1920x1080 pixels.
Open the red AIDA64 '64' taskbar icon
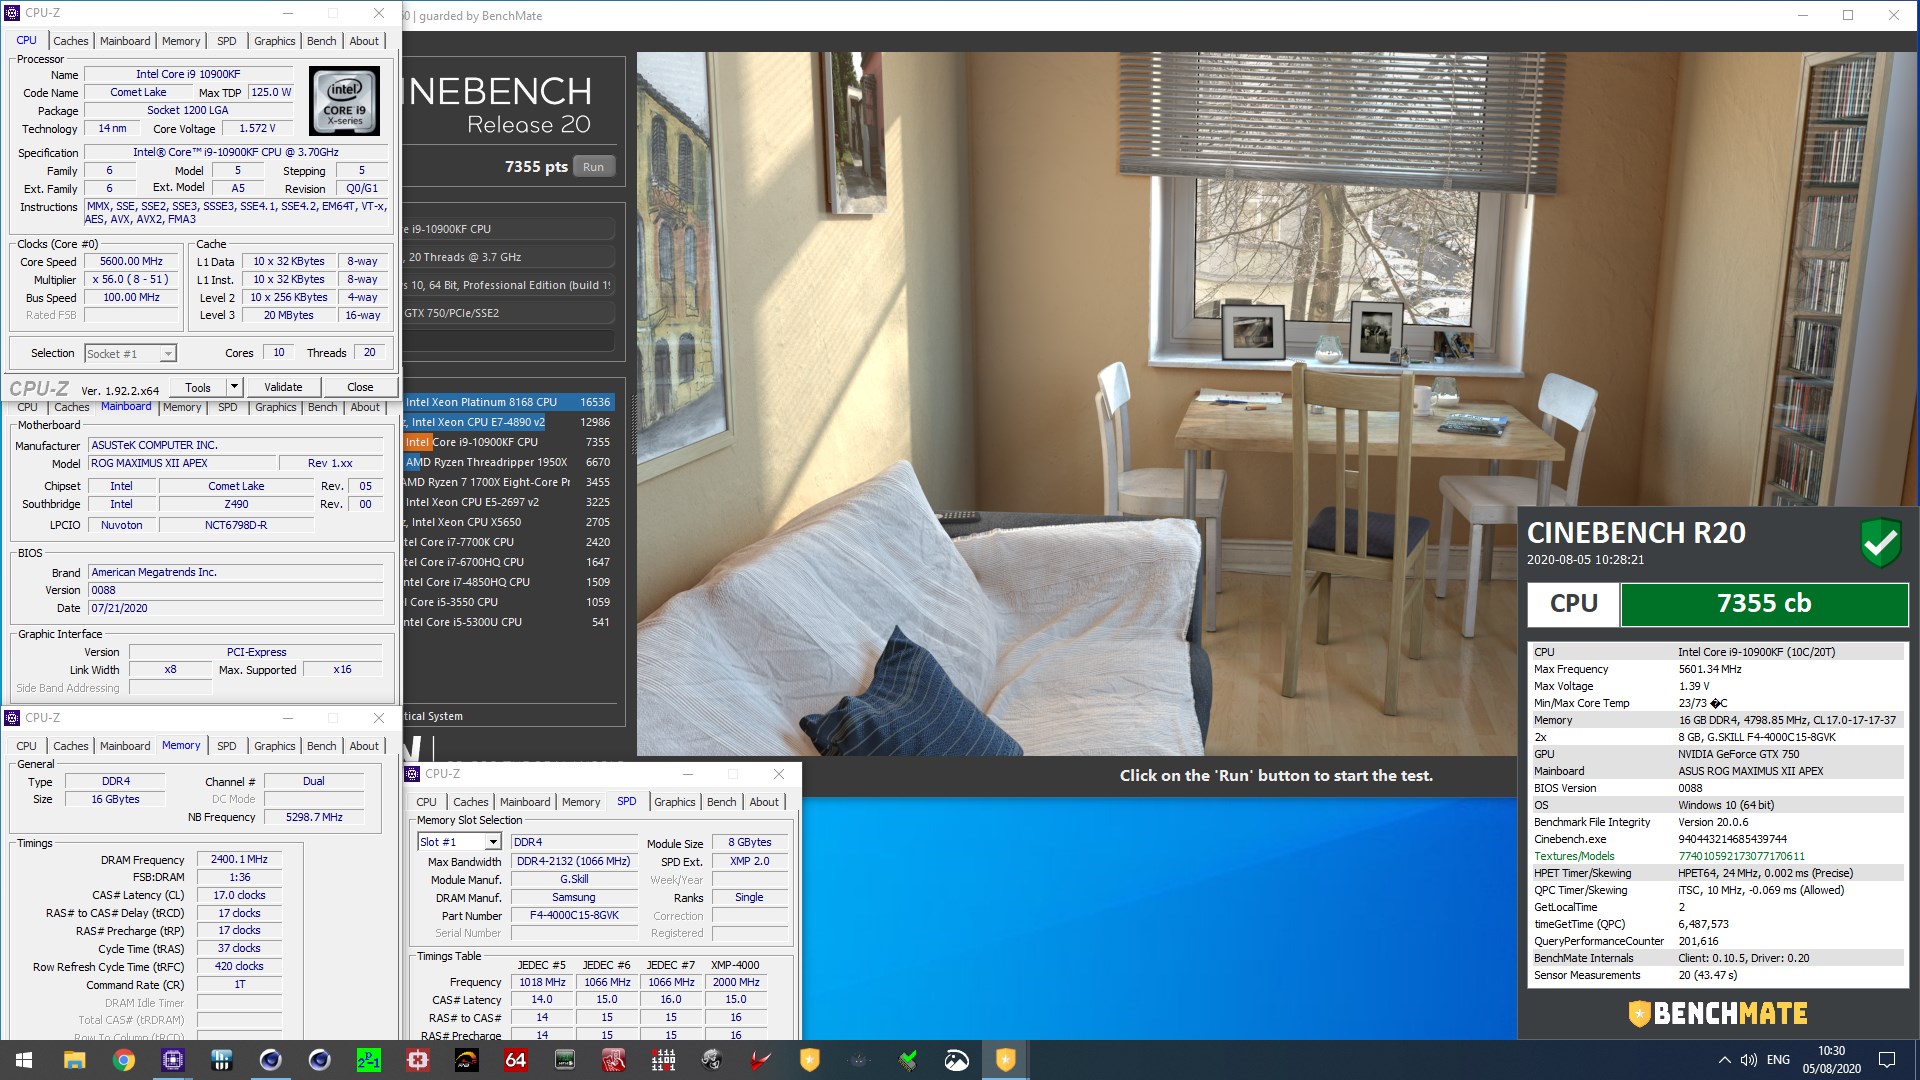(x=515, y=1060)
